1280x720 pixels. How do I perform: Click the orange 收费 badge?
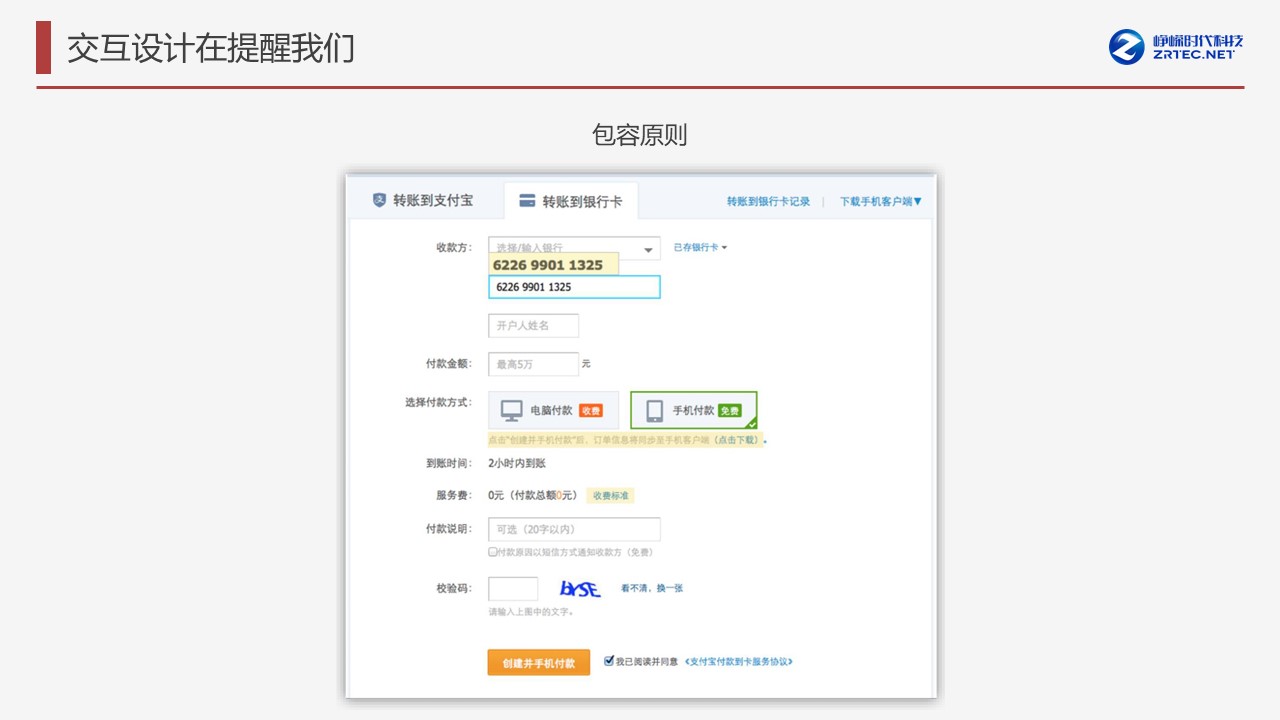590,411
